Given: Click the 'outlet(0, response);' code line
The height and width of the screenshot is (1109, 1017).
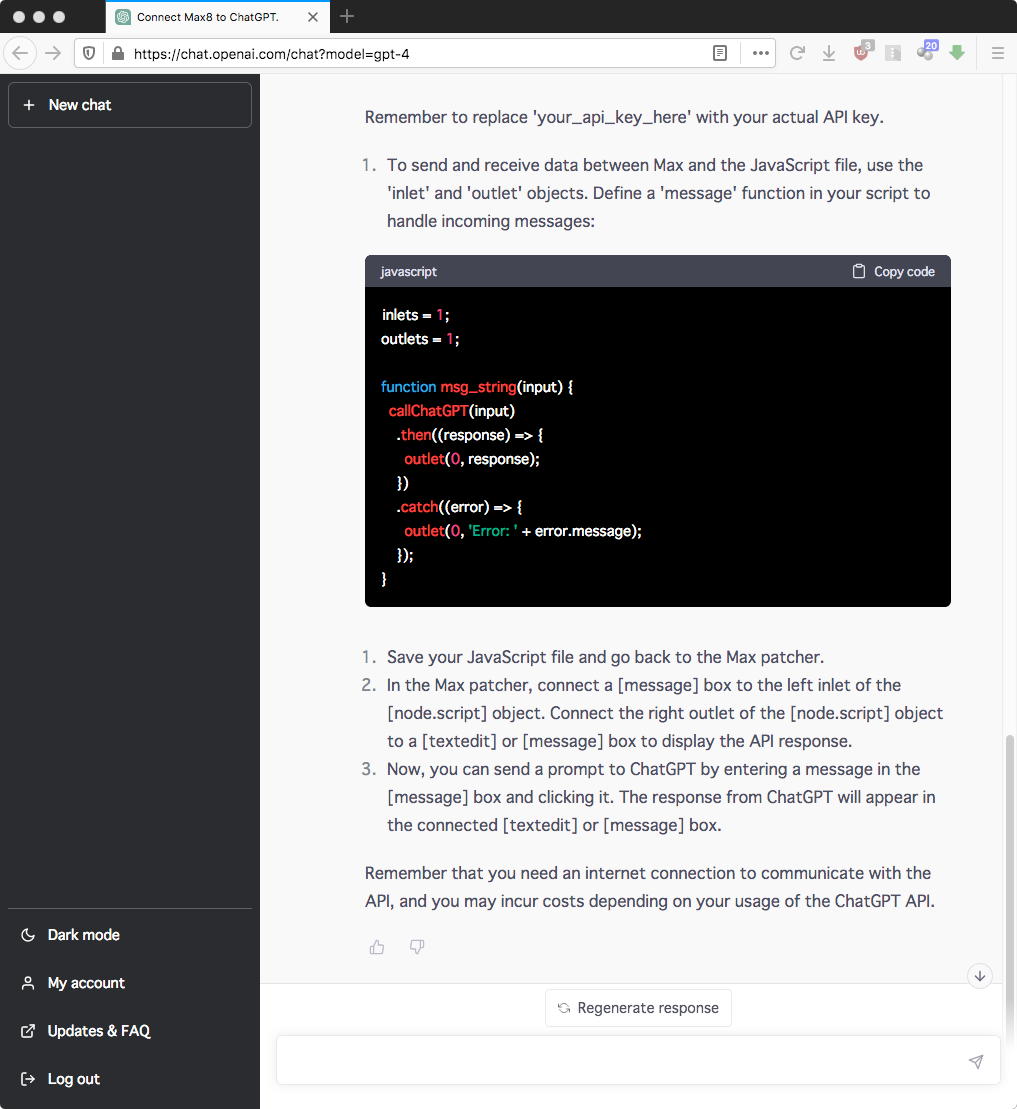Looking at the screenshot, I should click(x=472, y=459).
